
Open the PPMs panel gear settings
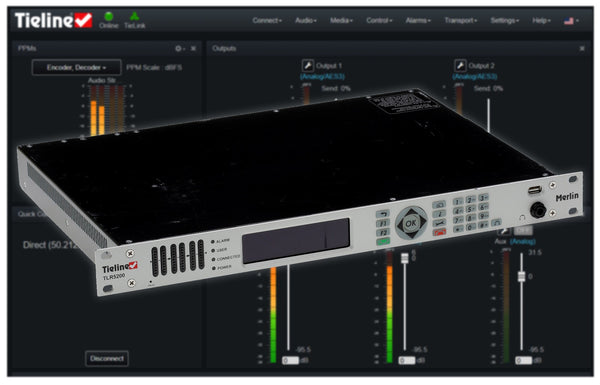179,49
